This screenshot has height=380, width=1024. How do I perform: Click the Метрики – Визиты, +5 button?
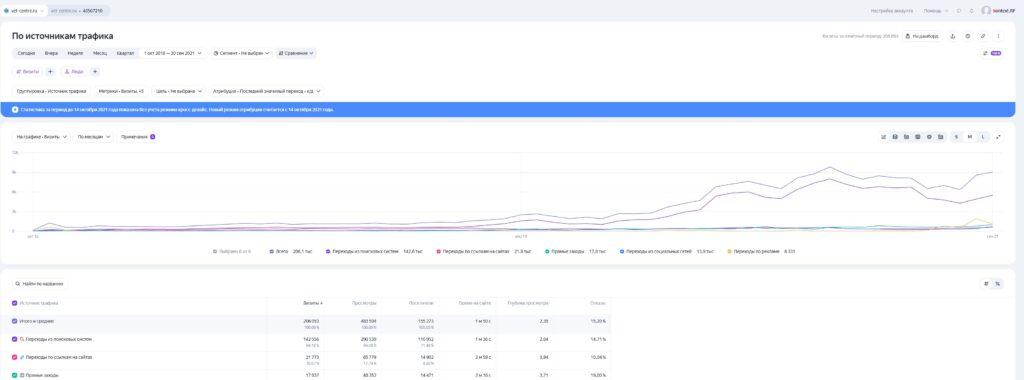(x=121, y=91)
